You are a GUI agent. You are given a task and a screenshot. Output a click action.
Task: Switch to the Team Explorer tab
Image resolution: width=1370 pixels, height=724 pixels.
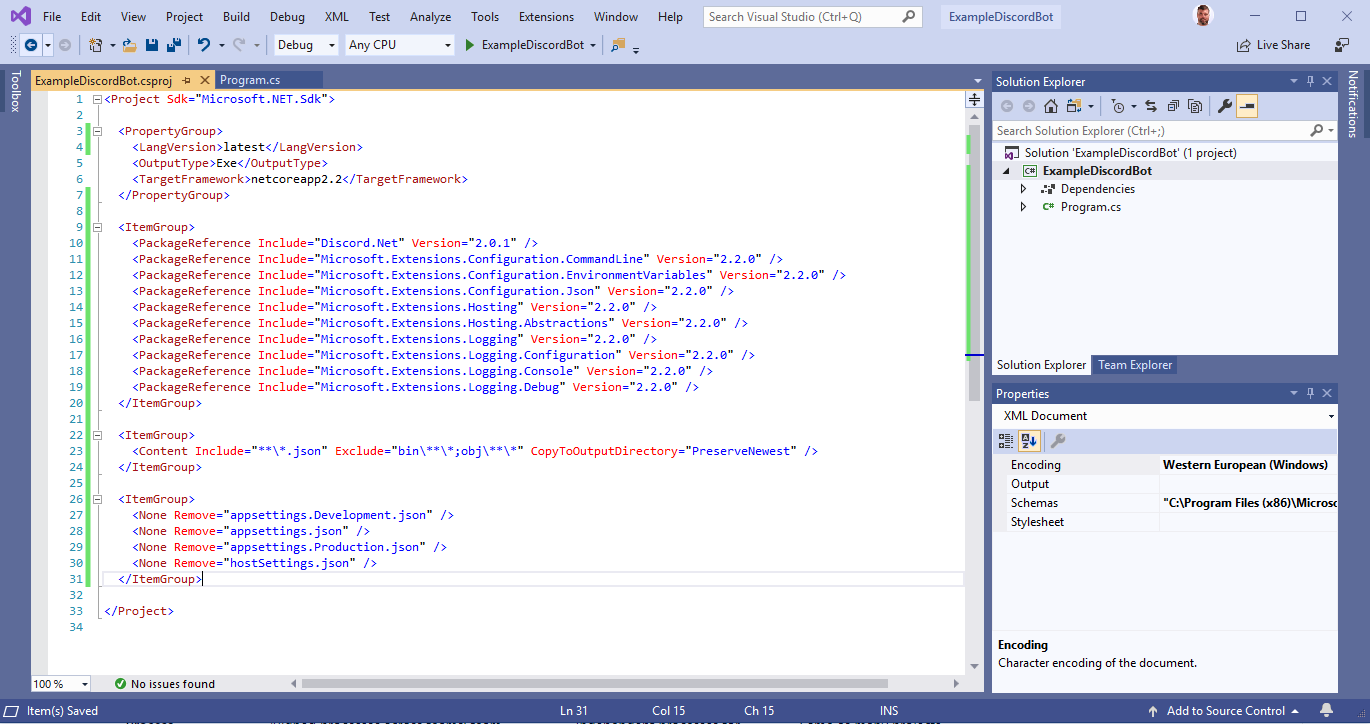point(1135,365)
